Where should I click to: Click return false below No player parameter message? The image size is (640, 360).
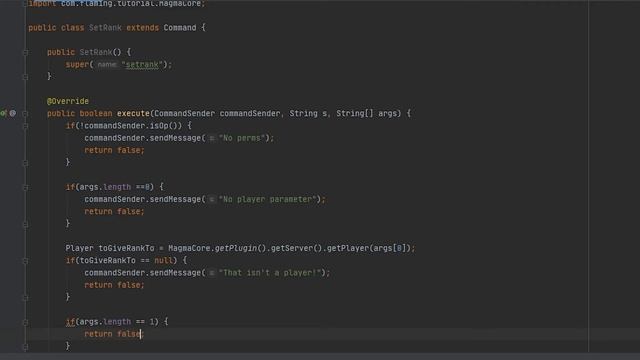(114, 211)
